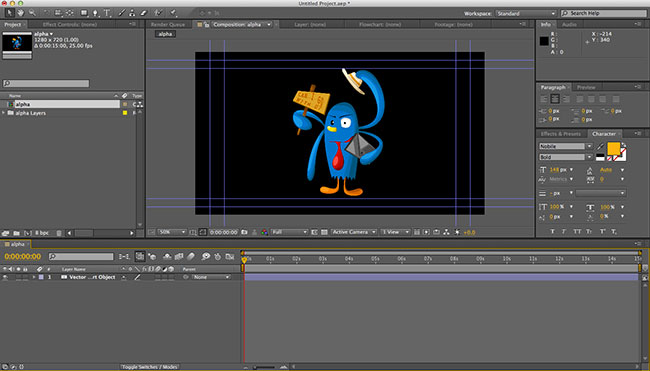
Task: Switch to the Effects & Presets tab
Action: (560, 134)
